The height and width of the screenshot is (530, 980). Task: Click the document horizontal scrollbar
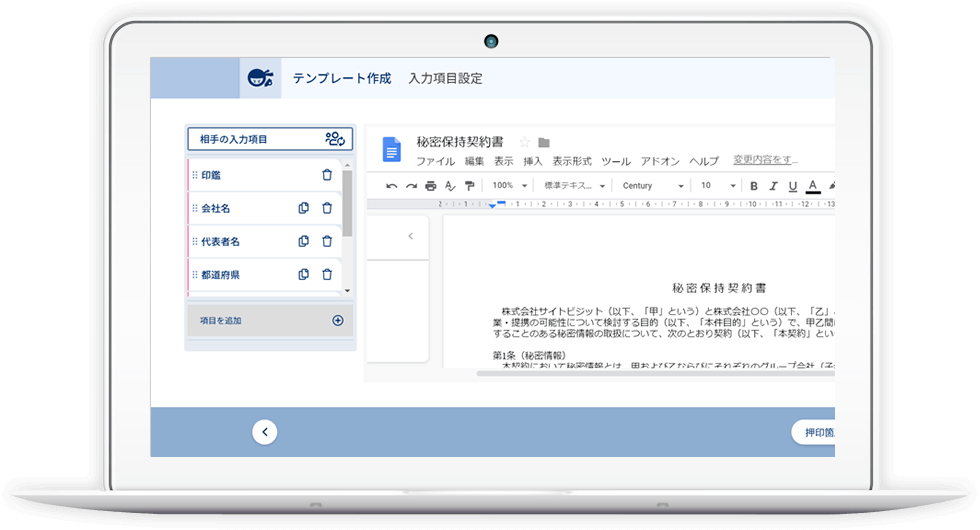point(656,373)
